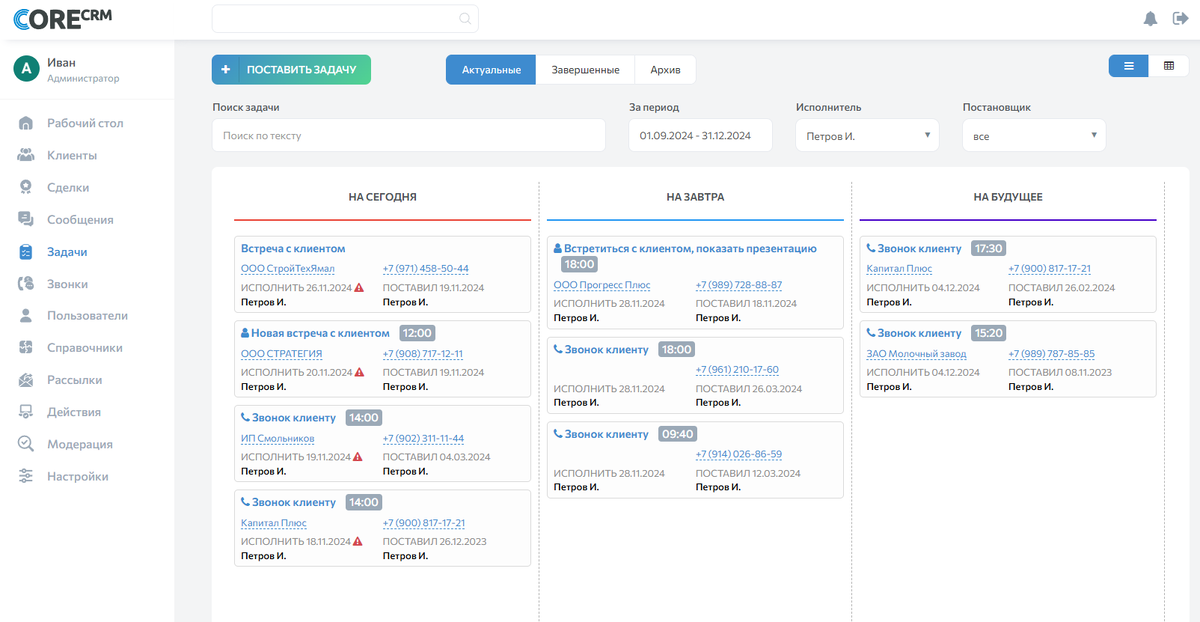Open client ЗАО Молочный завод
Viewport: 1200px width, 622px height.
[x=917, y=354]
